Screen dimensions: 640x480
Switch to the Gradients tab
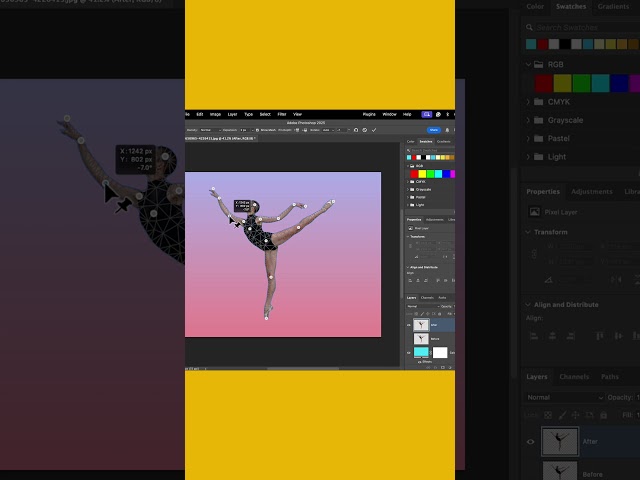pos(444,142)
